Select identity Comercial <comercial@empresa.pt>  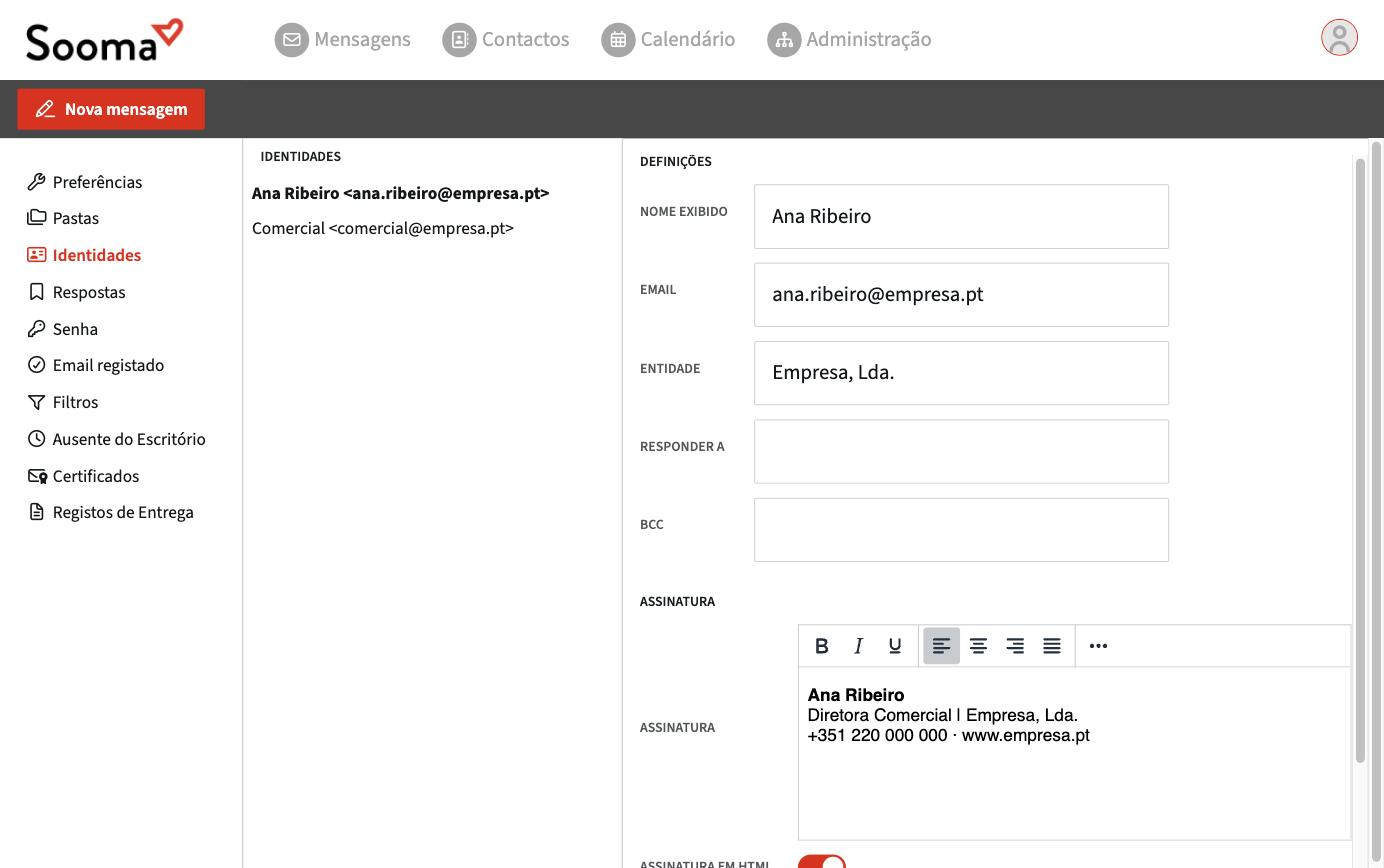pos(383,228)
